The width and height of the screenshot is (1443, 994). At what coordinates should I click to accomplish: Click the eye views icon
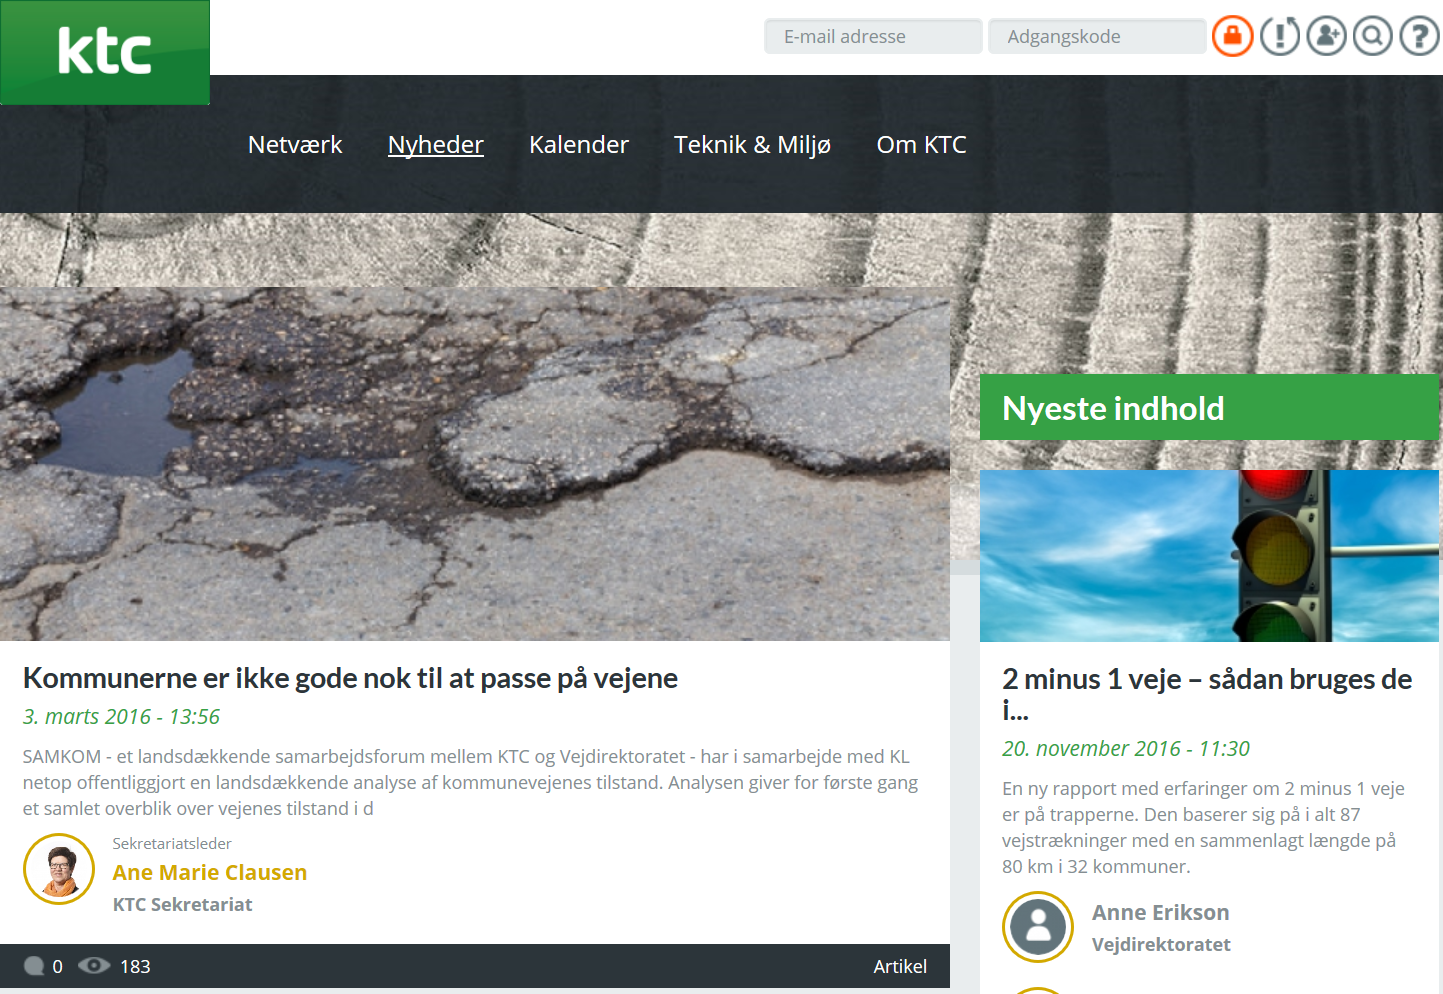pos(94,966)
